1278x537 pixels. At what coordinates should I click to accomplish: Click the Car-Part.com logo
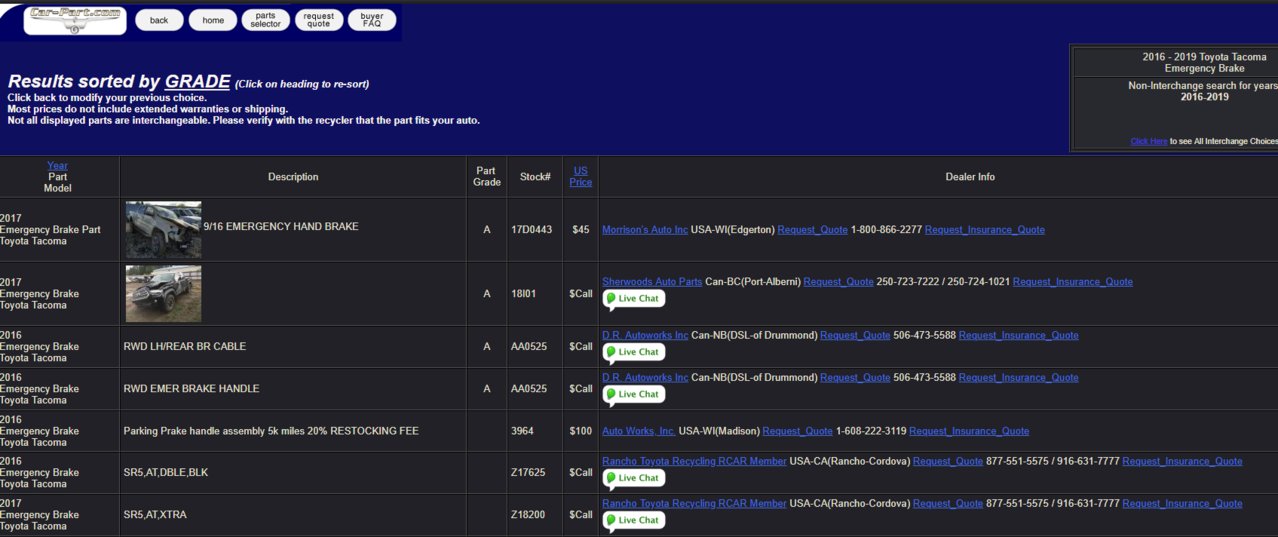pyautogui.click(x=75, y=20)
